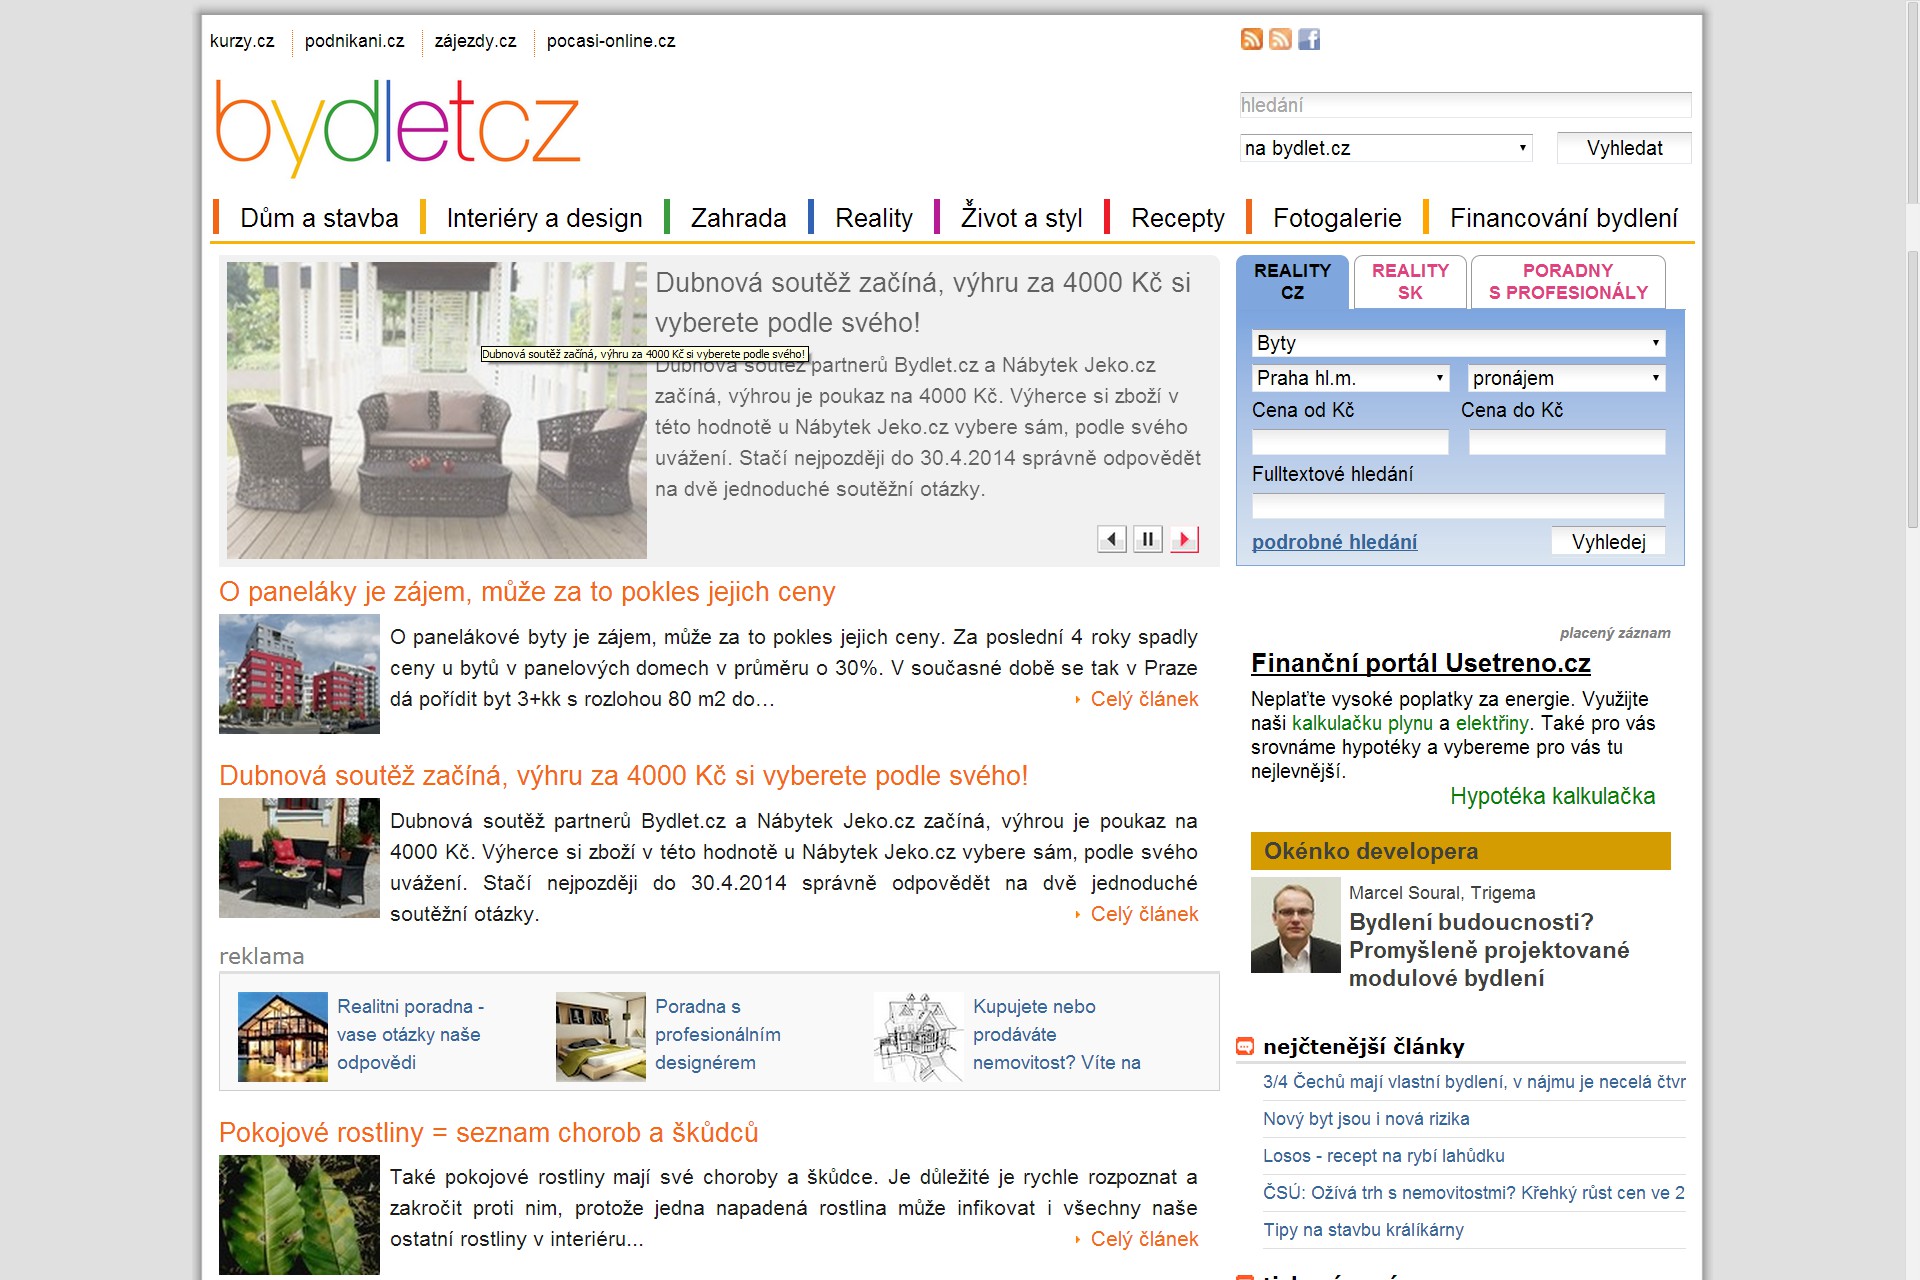The image size is (1920, 1280).
Task: Open the PORADNY S PROFESIONÁLY tab
Action: coord(1566,281)
